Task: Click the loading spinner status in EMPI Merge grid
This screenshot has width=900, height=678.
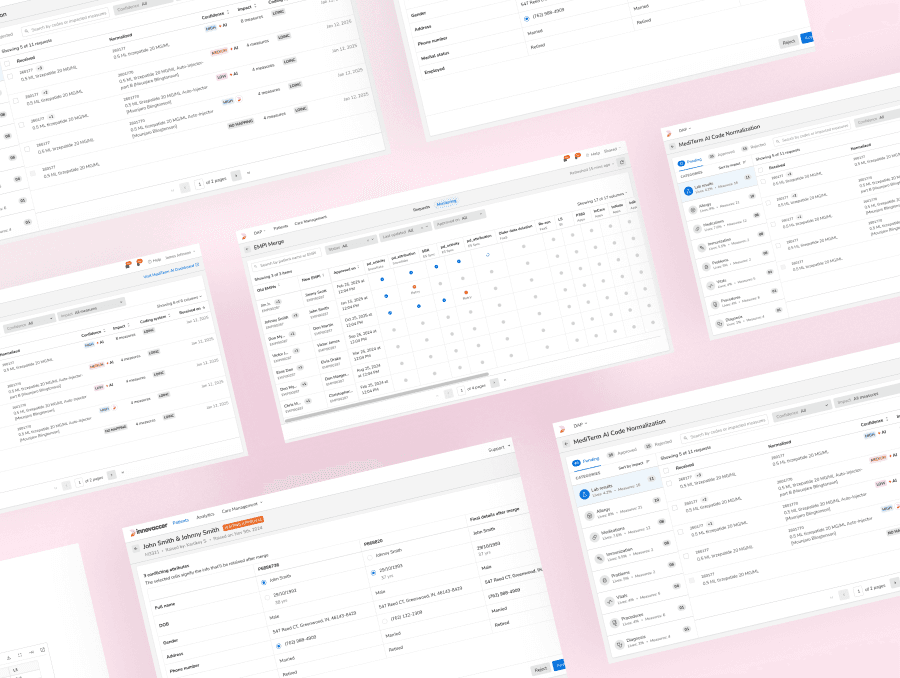Action: click(488, 254)
